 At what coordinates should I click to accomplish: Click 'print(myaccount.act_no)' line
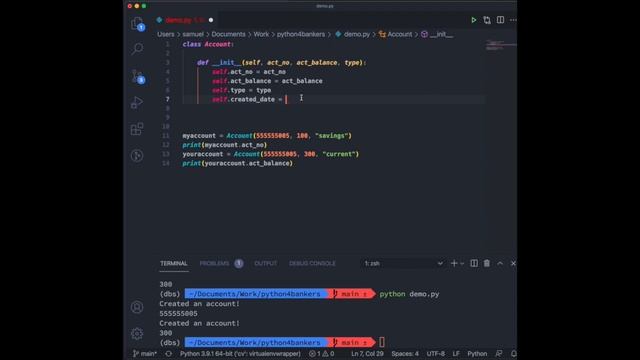tap(224, 145)
